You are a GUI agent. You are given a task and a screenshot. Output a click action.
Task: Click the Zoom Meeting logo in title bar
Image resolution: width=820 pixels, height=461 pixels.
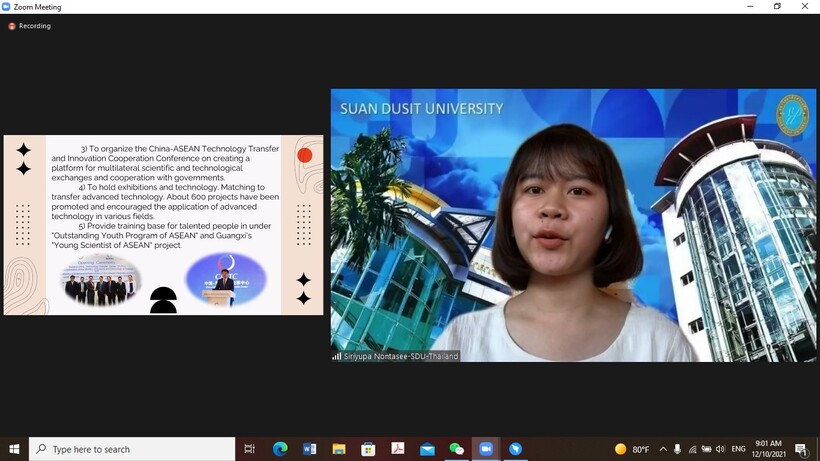[6, 7]
